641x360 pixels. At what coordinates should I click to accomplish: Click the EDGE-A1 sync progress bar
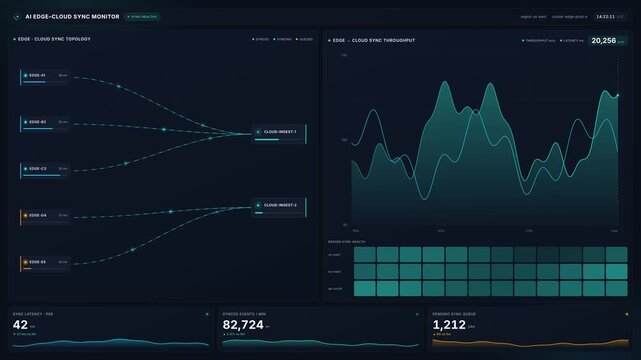pyautogui.click(x=44, y=82)
